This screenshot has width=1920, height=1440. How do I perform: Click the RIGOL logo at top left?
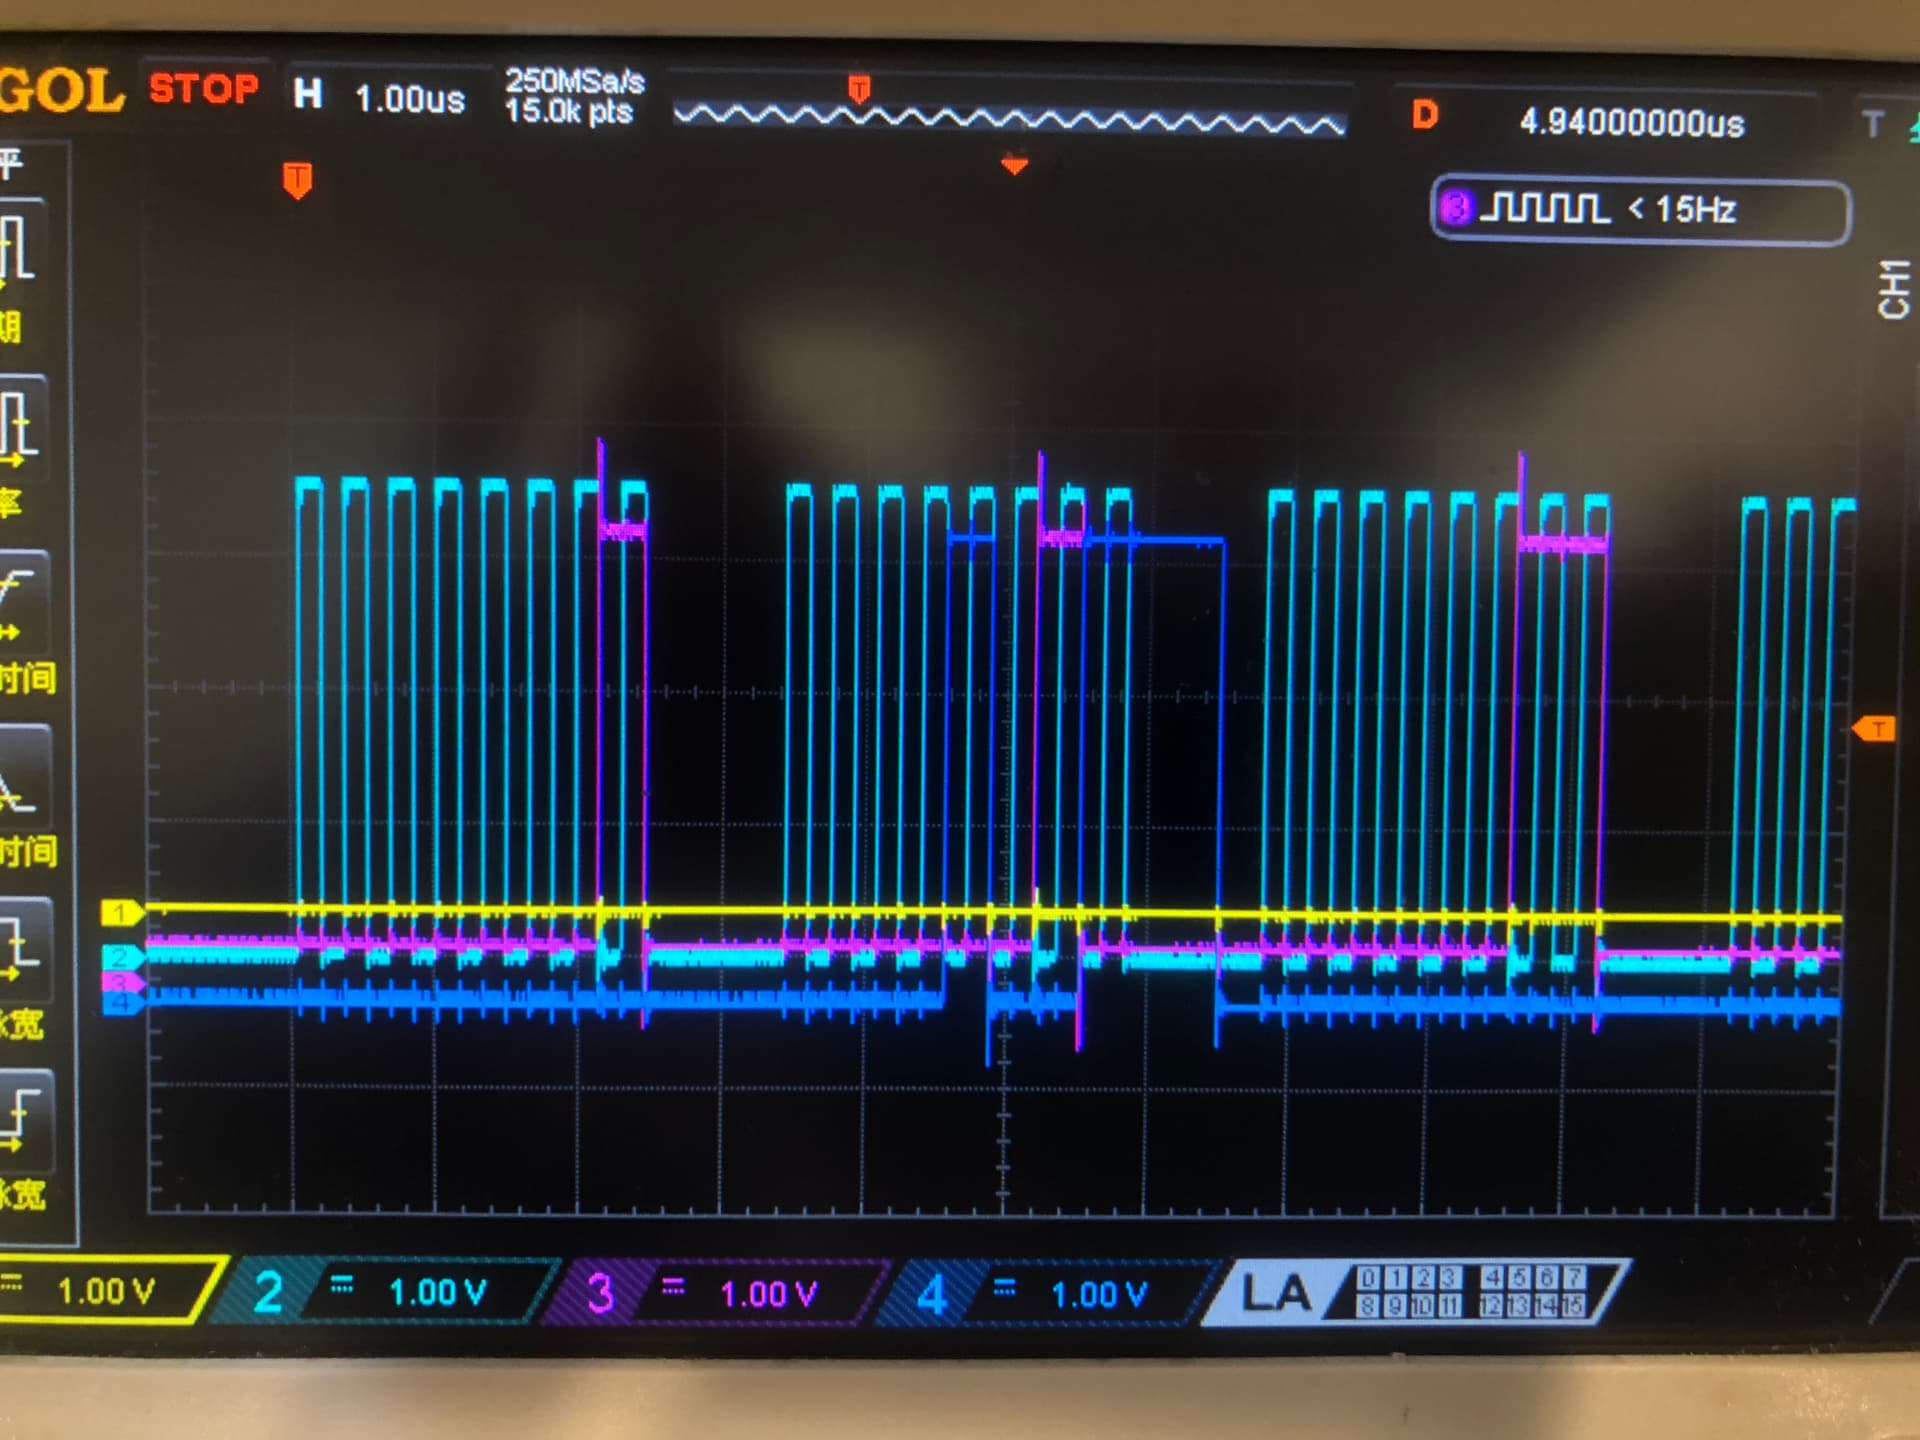click(x=62, y=91)
